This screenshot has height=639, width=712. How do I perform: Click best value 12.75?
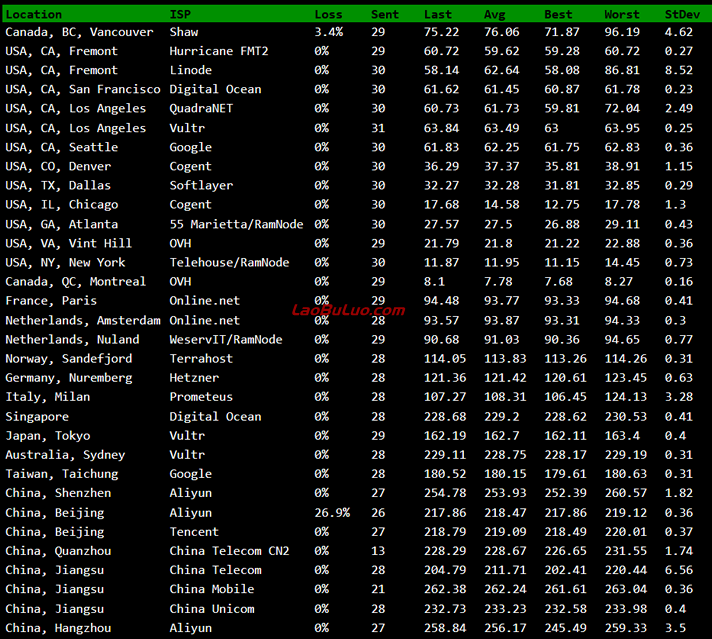562,205
